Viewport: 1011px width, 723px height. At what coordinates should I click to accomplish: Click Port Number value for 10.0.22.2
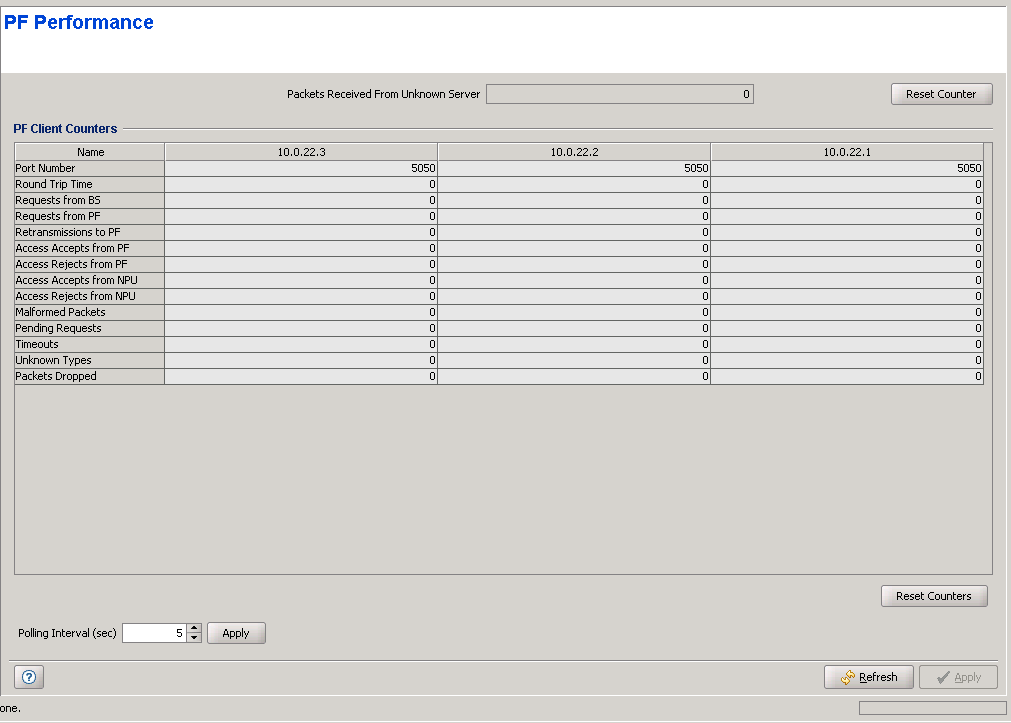573,168
